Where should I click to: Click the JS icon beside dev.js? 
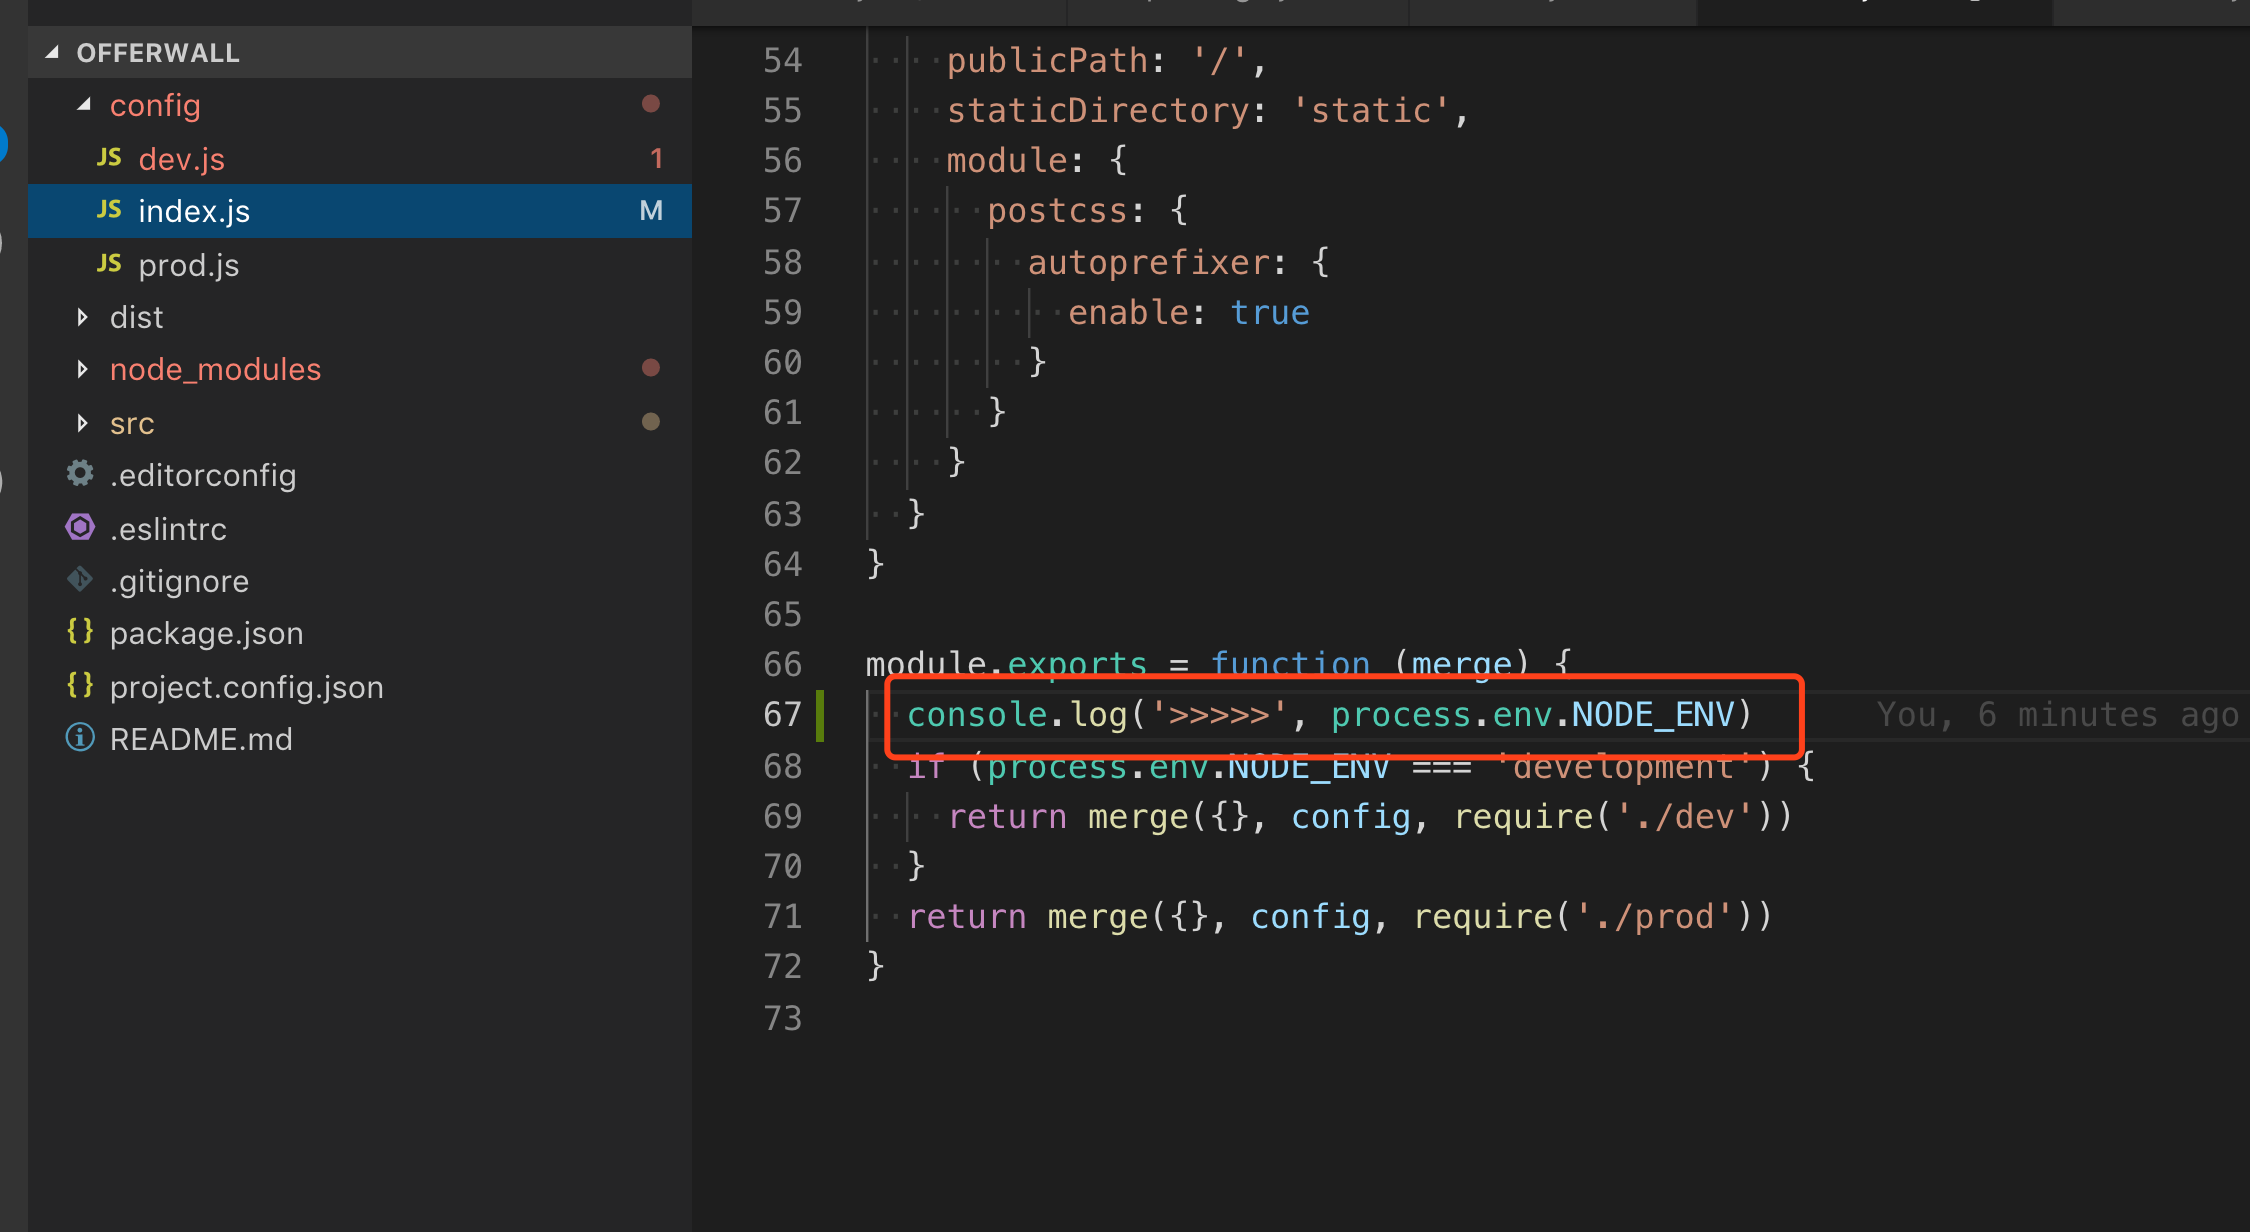click(109, 158)
